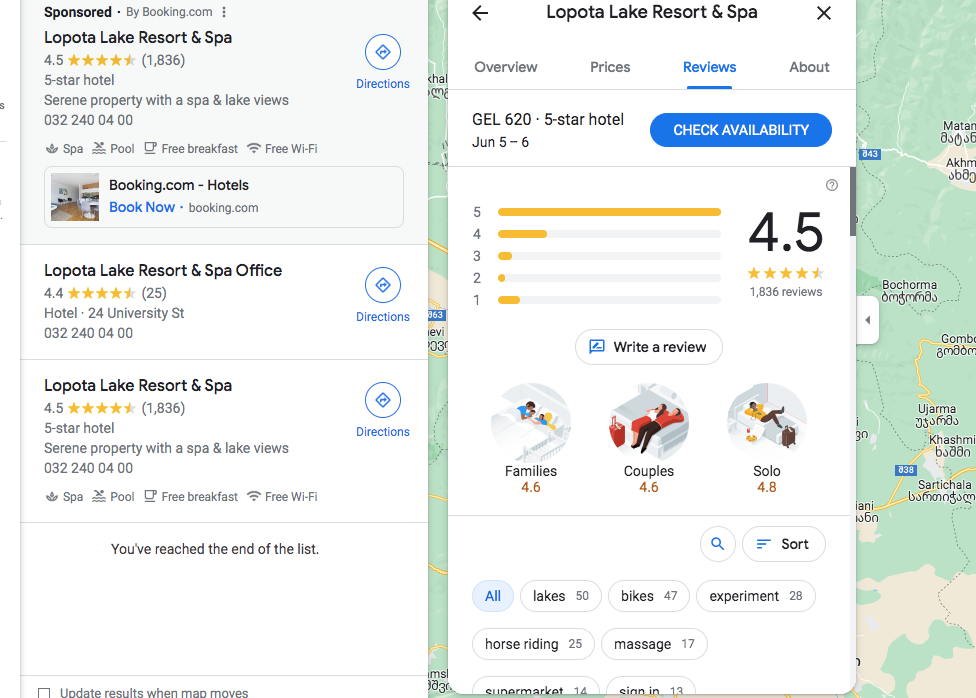Filter reviews by experiment chip
This screenshot has width=976, height=698.
(756, 596)
